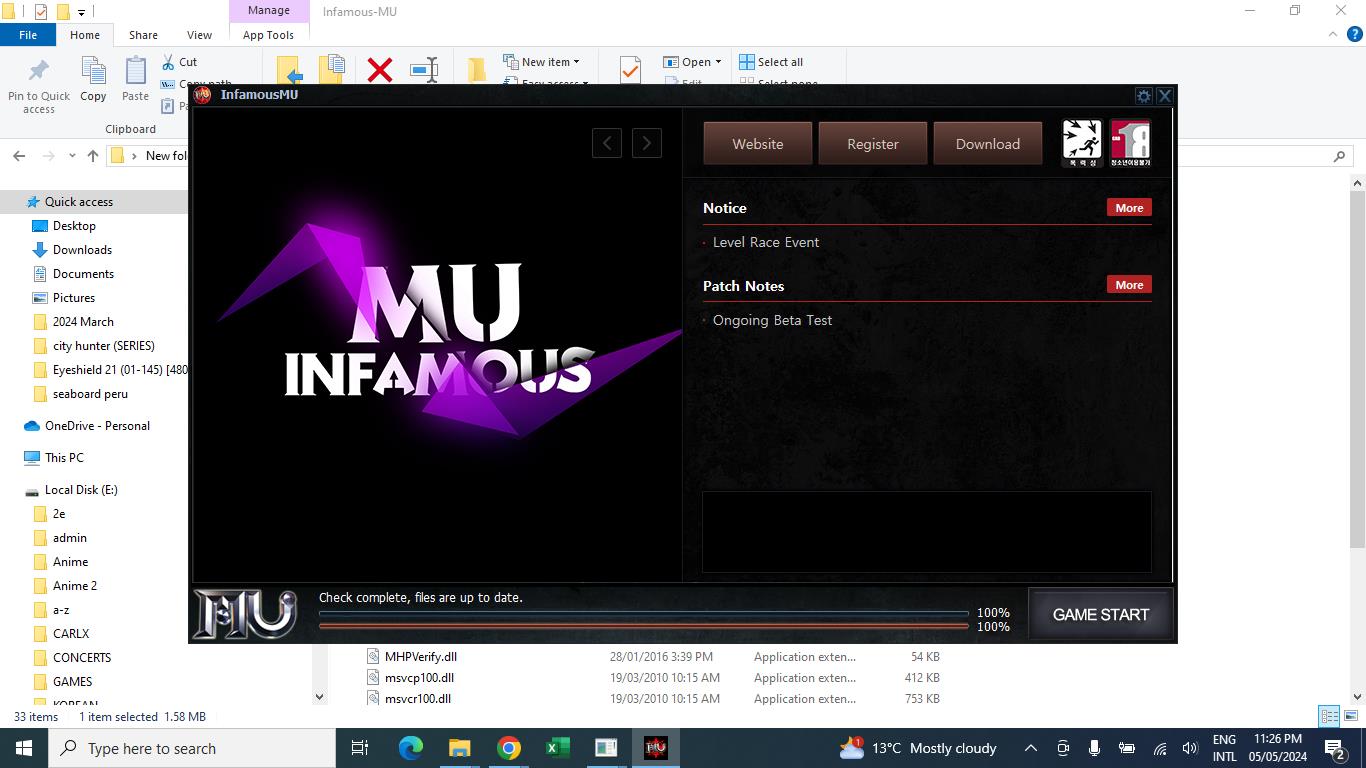Click Select all in Explorer ribbon

tap(771, 62)
